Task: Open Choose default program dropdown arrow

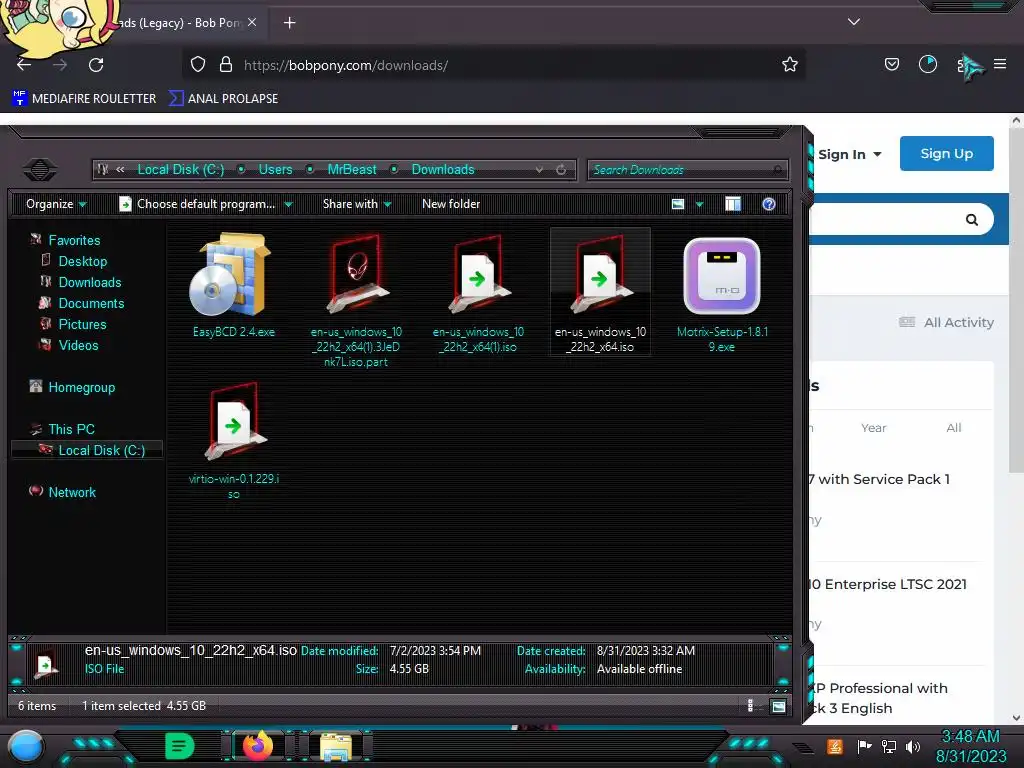Action: pyautogui.click(x=288, y=204)
